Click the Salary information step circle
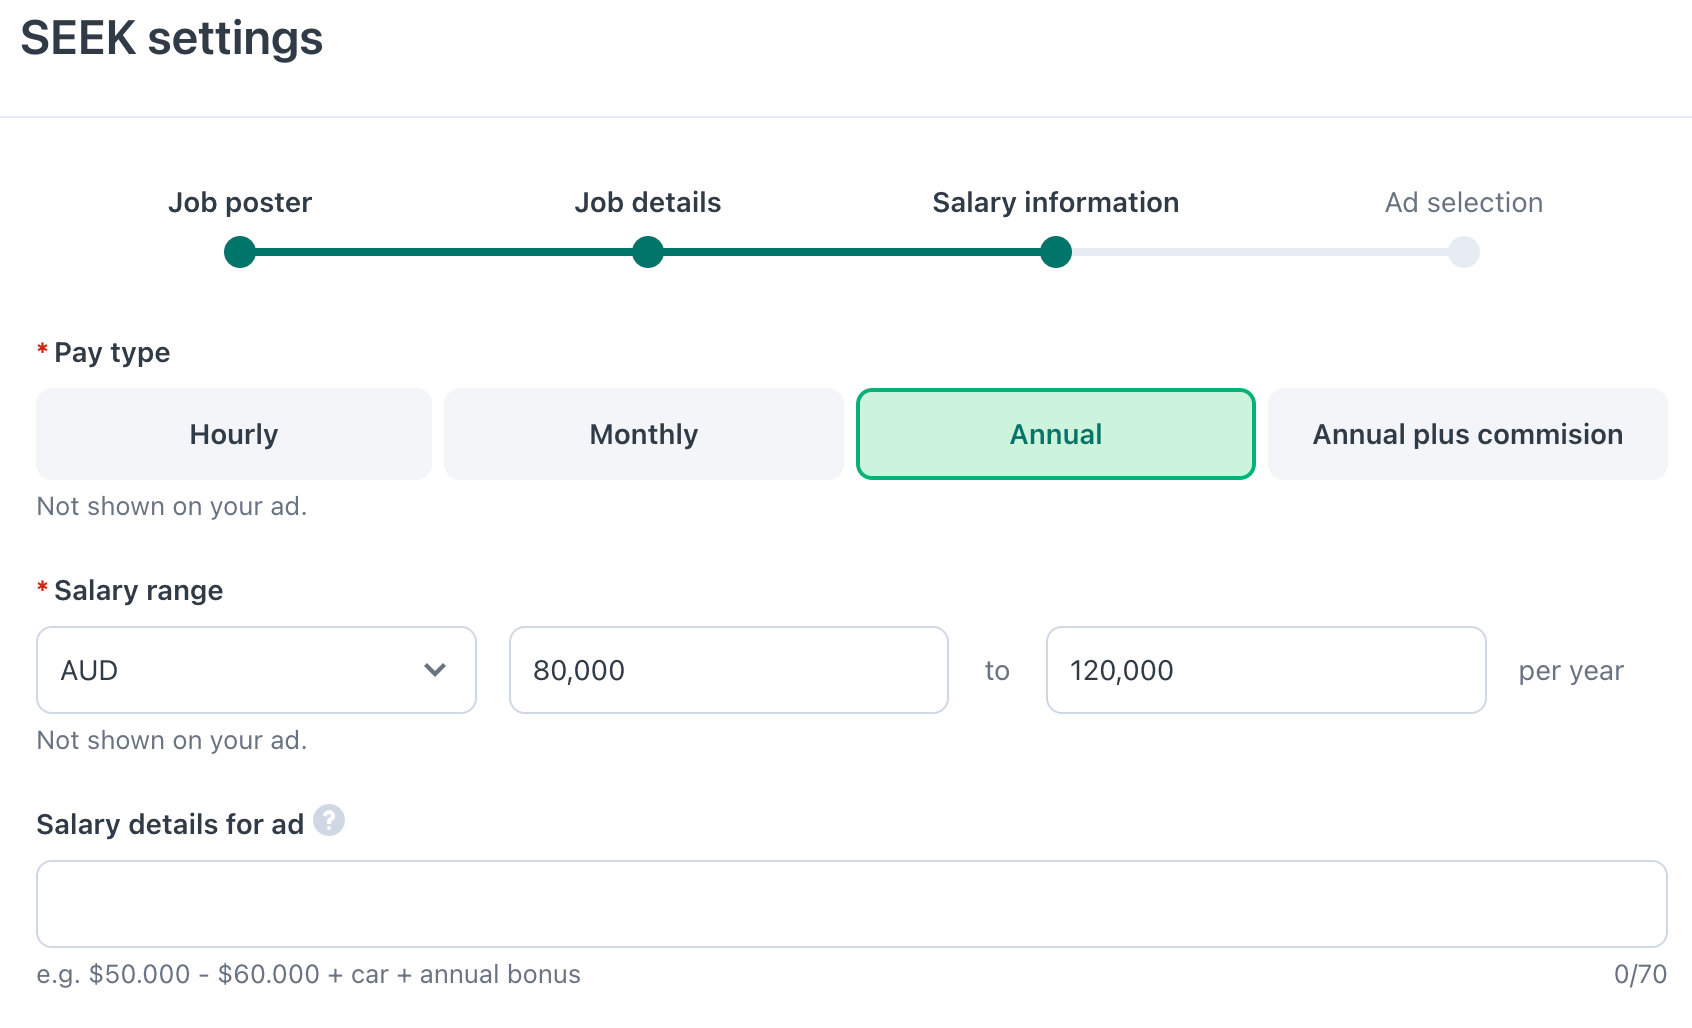The height and width of the screenshot is (1028, 1692). [x=1056, y=252]
